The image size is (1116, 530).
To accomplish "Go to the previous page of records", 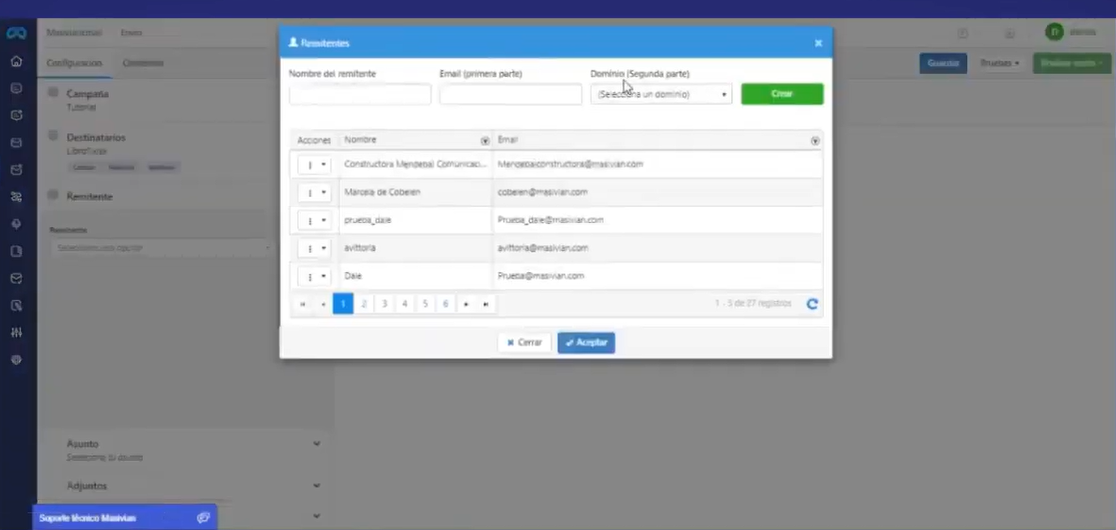I will tap(323, 304).
